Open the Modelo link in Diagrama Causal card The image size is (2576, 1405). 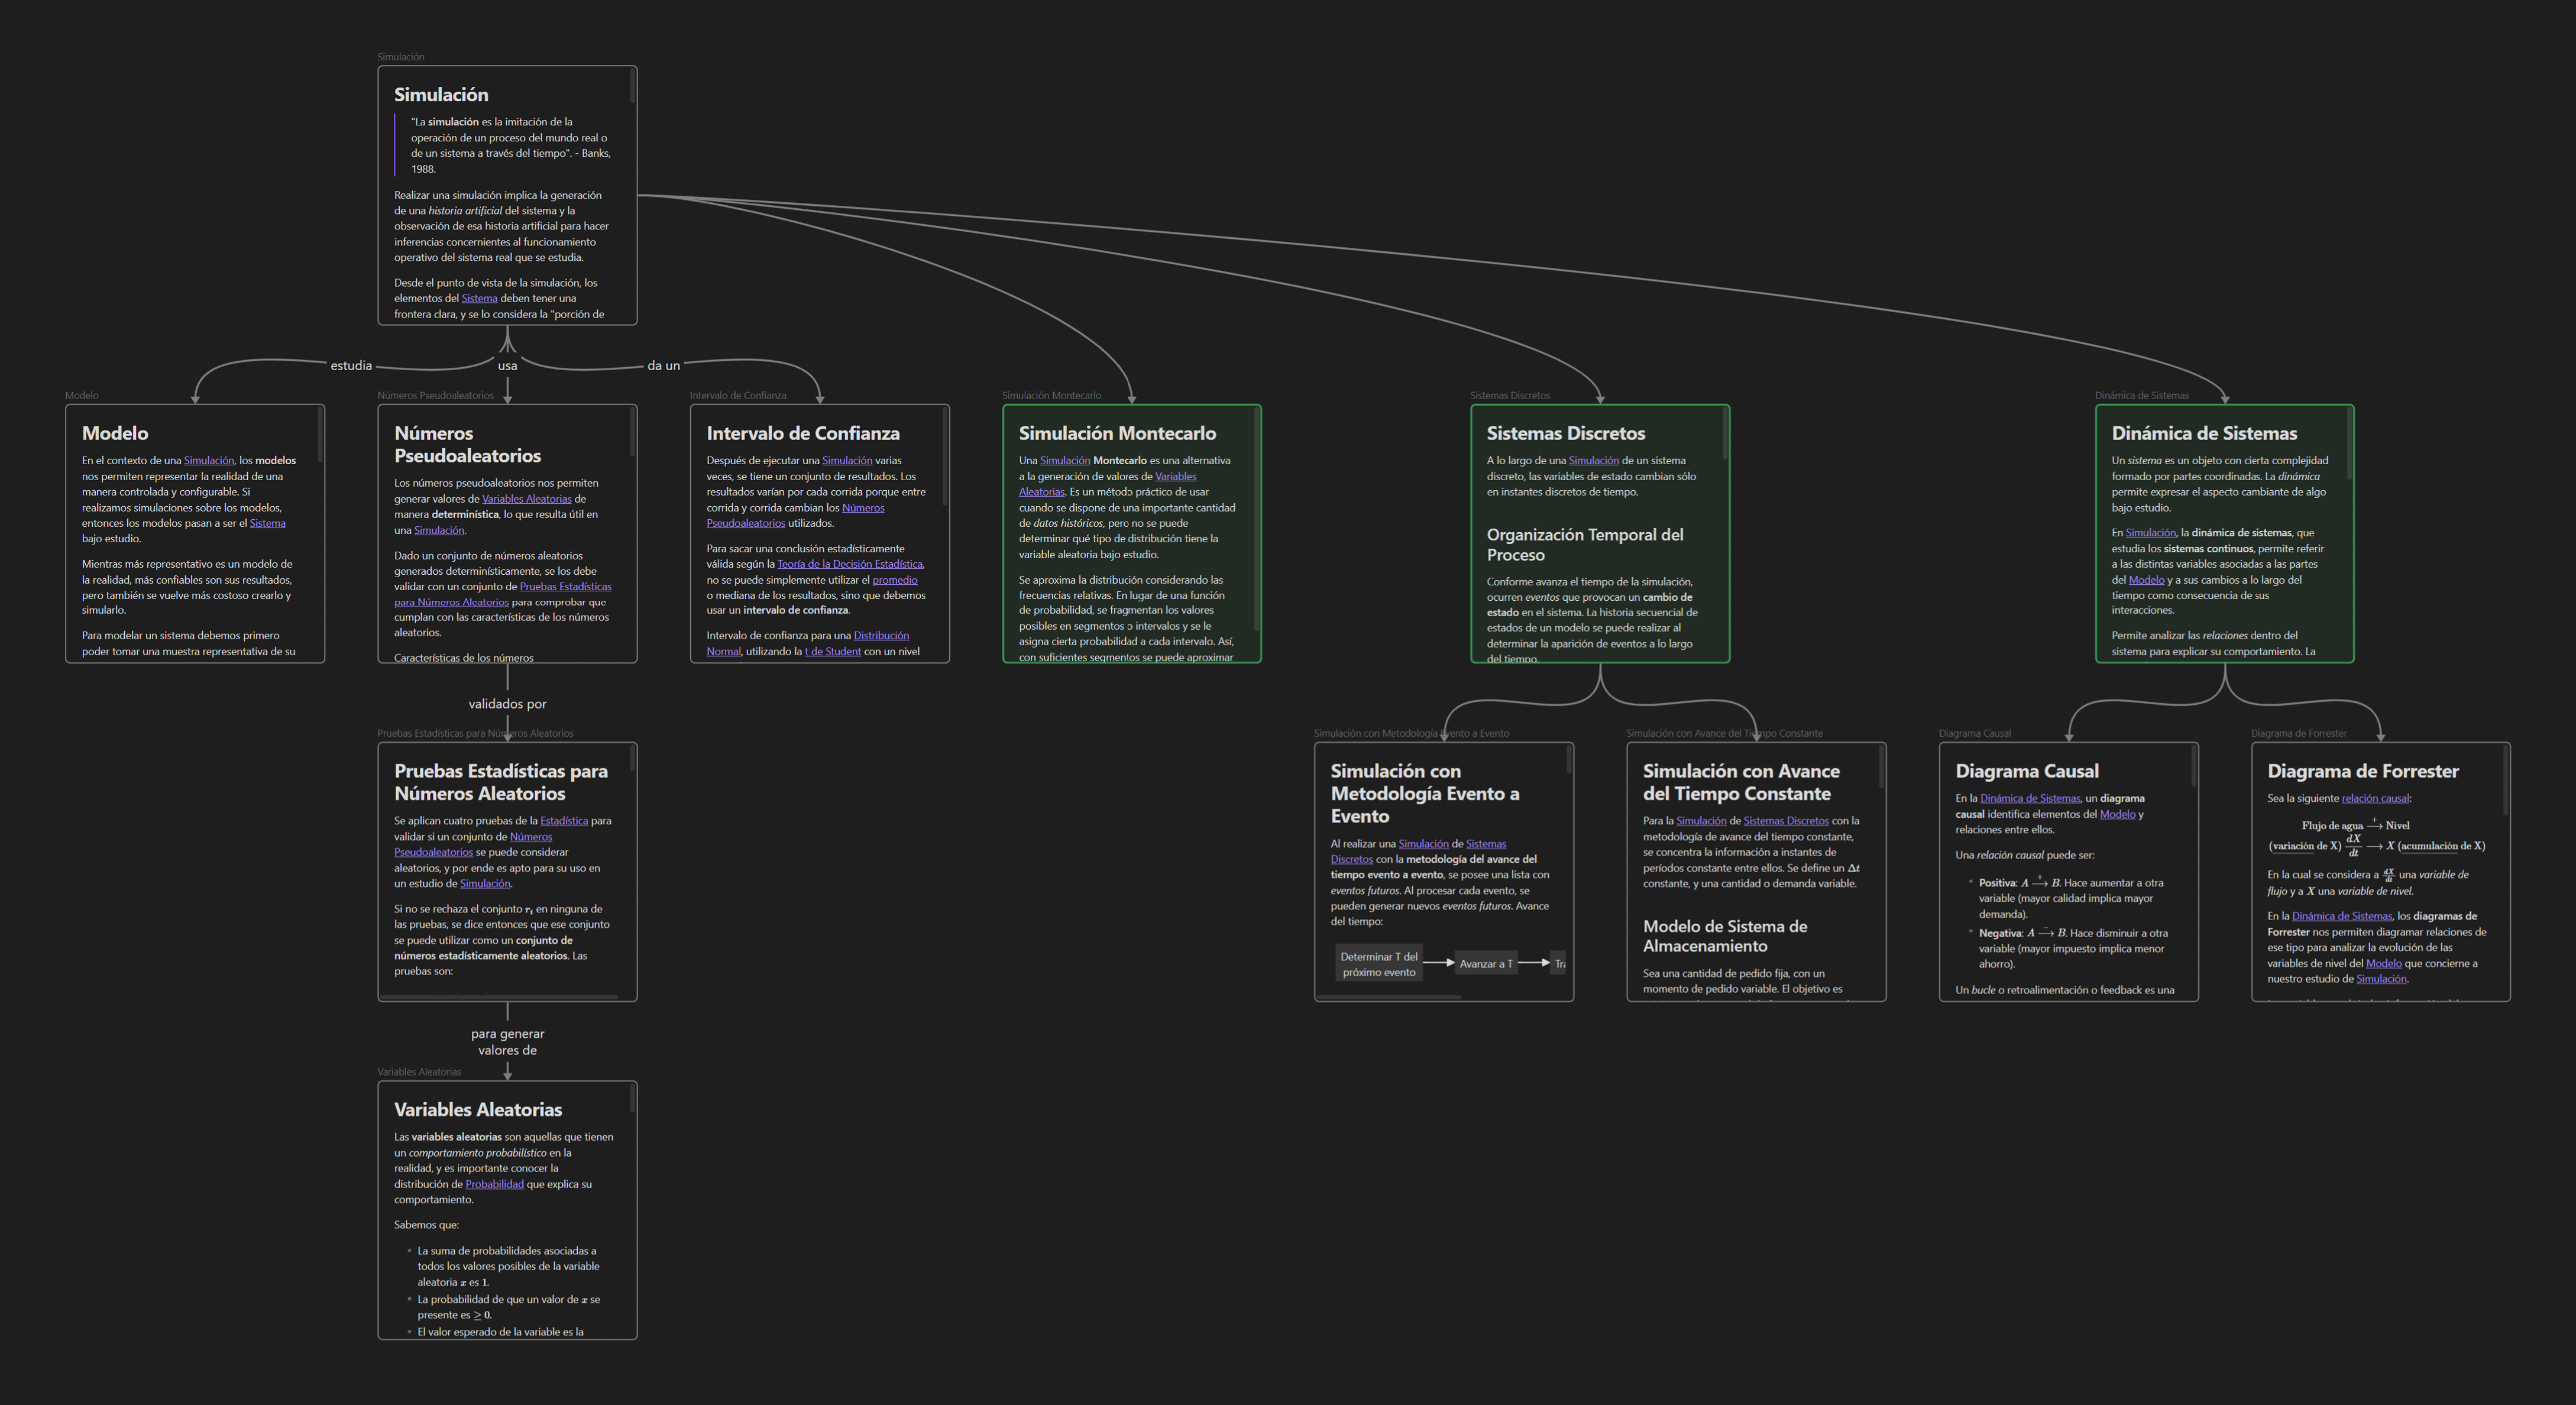2118,814
